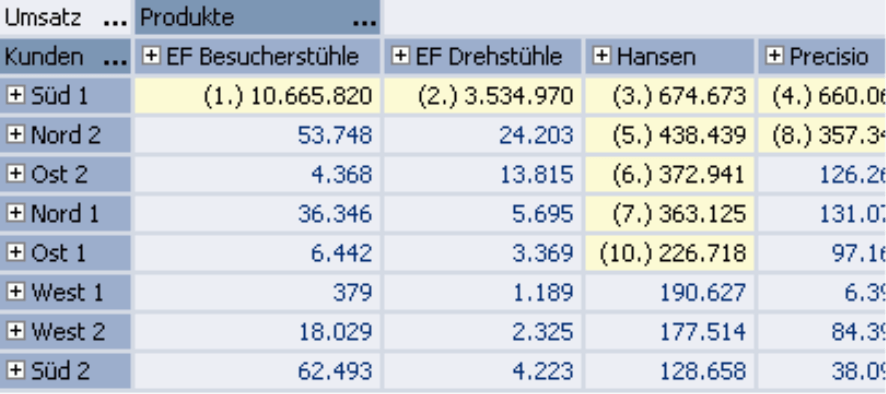Click the Kunden dimension header label
Screen dimensions: 886x394
(44, 57)
